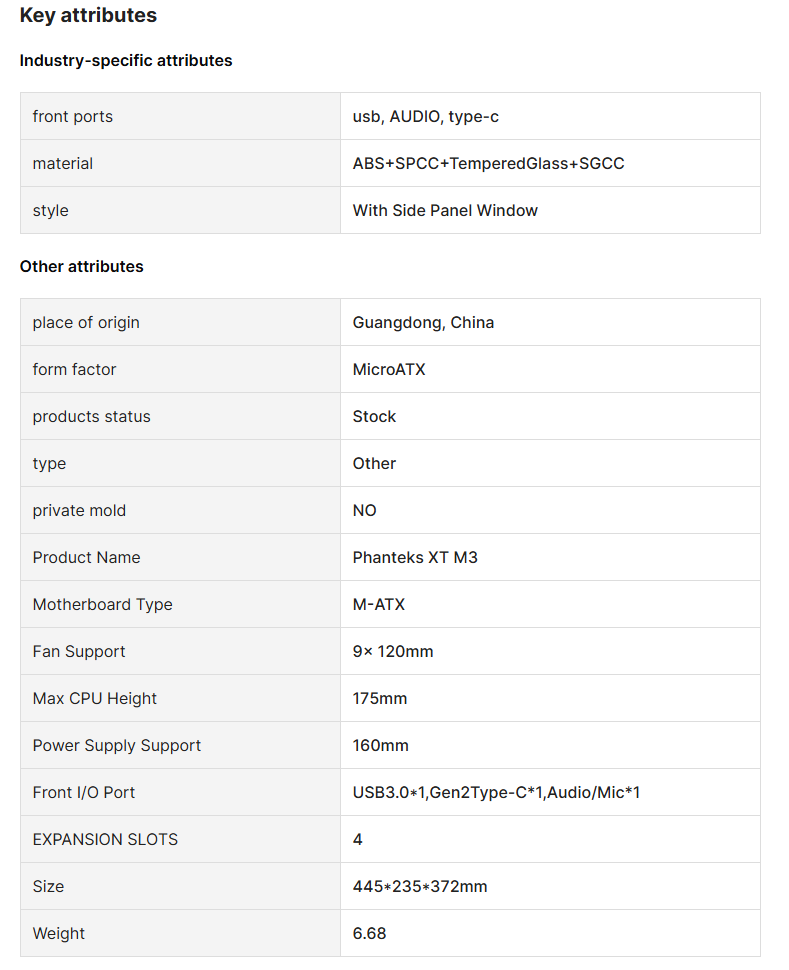Select the 6.68 weight value
This screenshot has width=789, height=970.
click(x=369, y=934)
